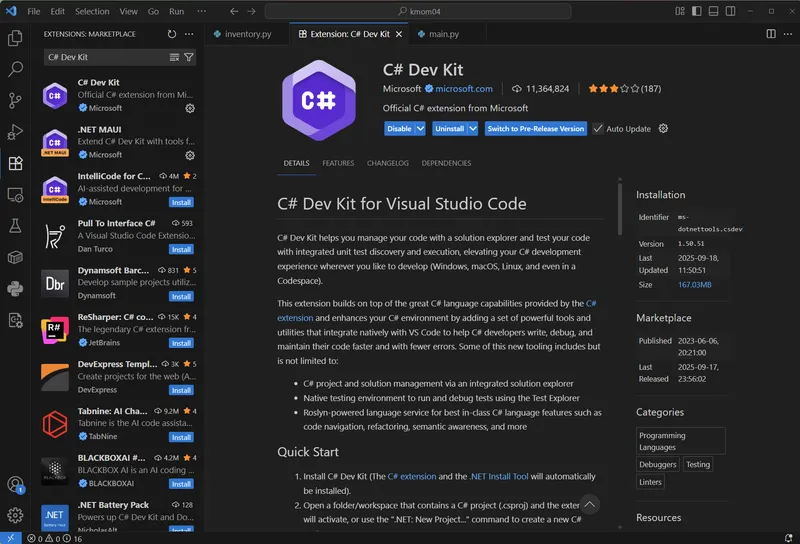The width and height of the screenshot is (800, 544).
Task: Click Switch to Pre-Release Version button
Action: 535,129
